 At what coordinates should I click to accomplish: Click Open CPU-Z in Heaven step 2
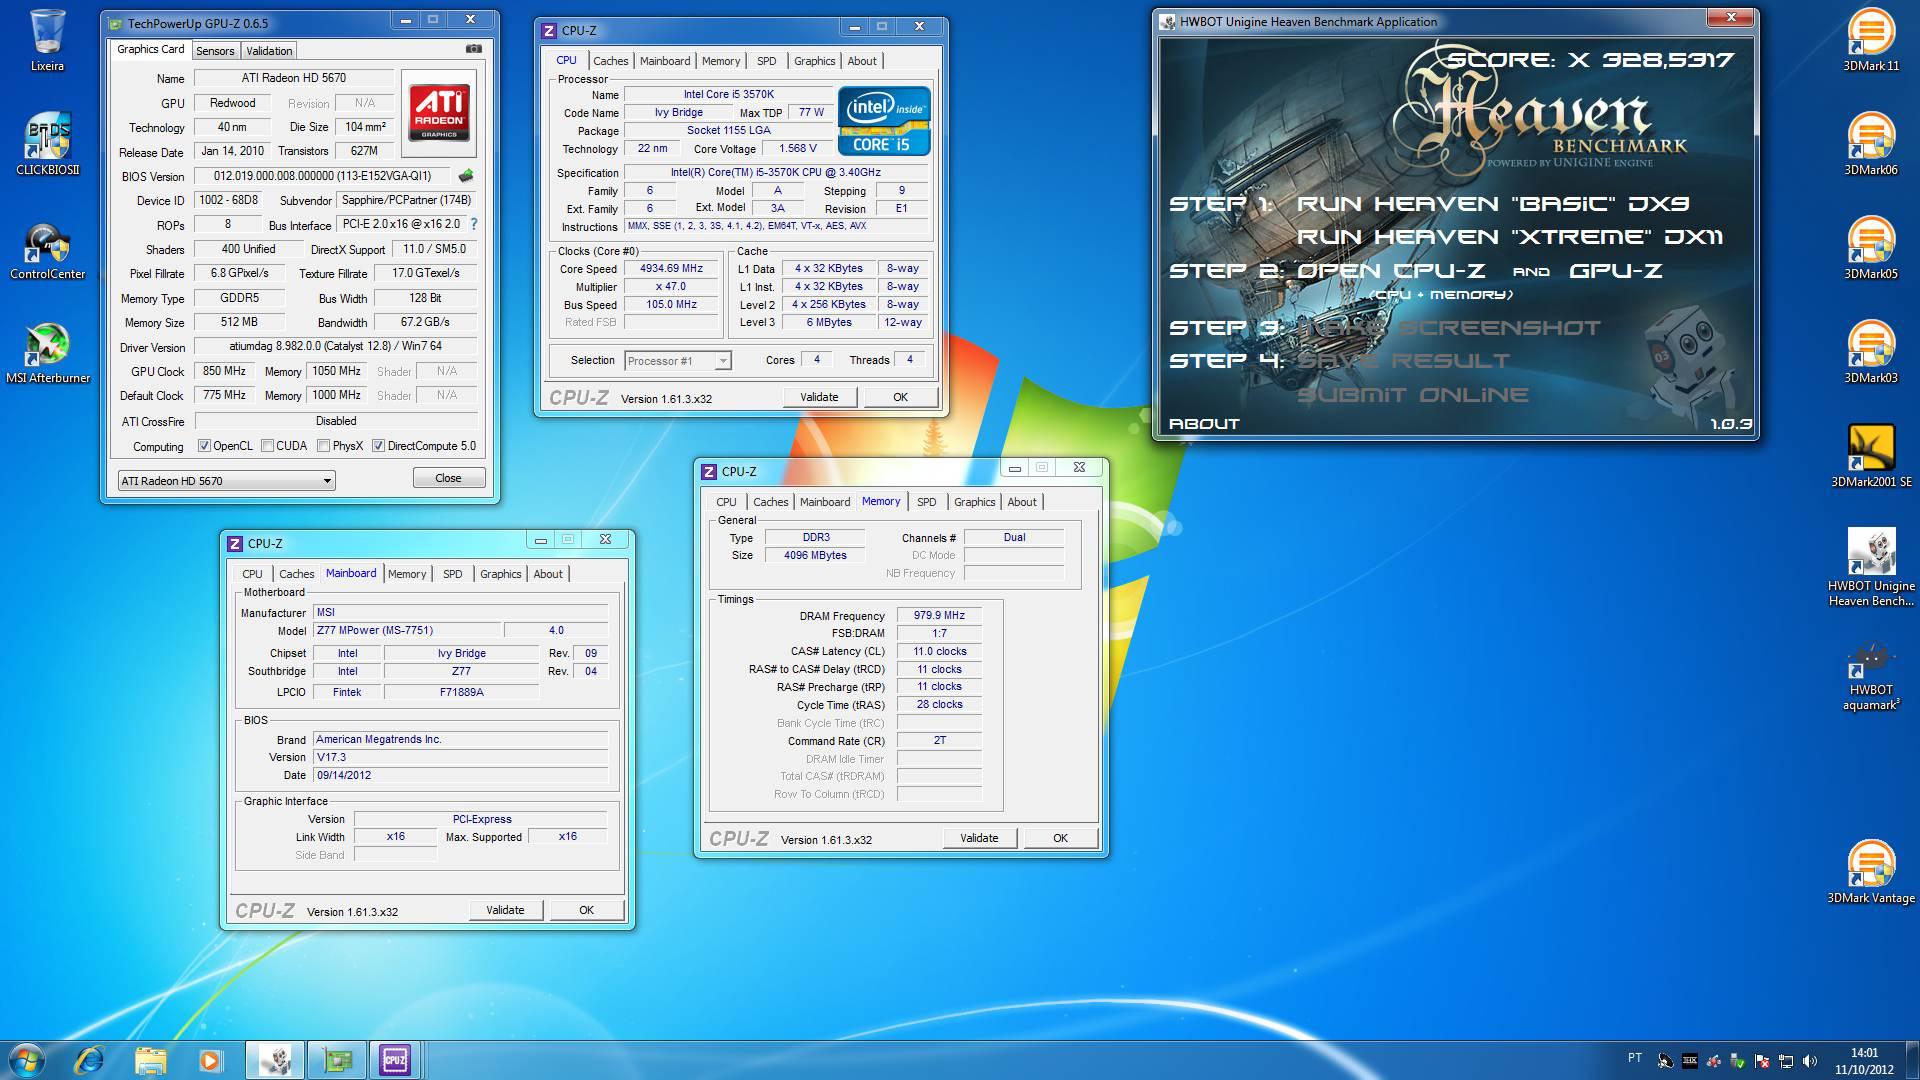tap(1391, 270)
